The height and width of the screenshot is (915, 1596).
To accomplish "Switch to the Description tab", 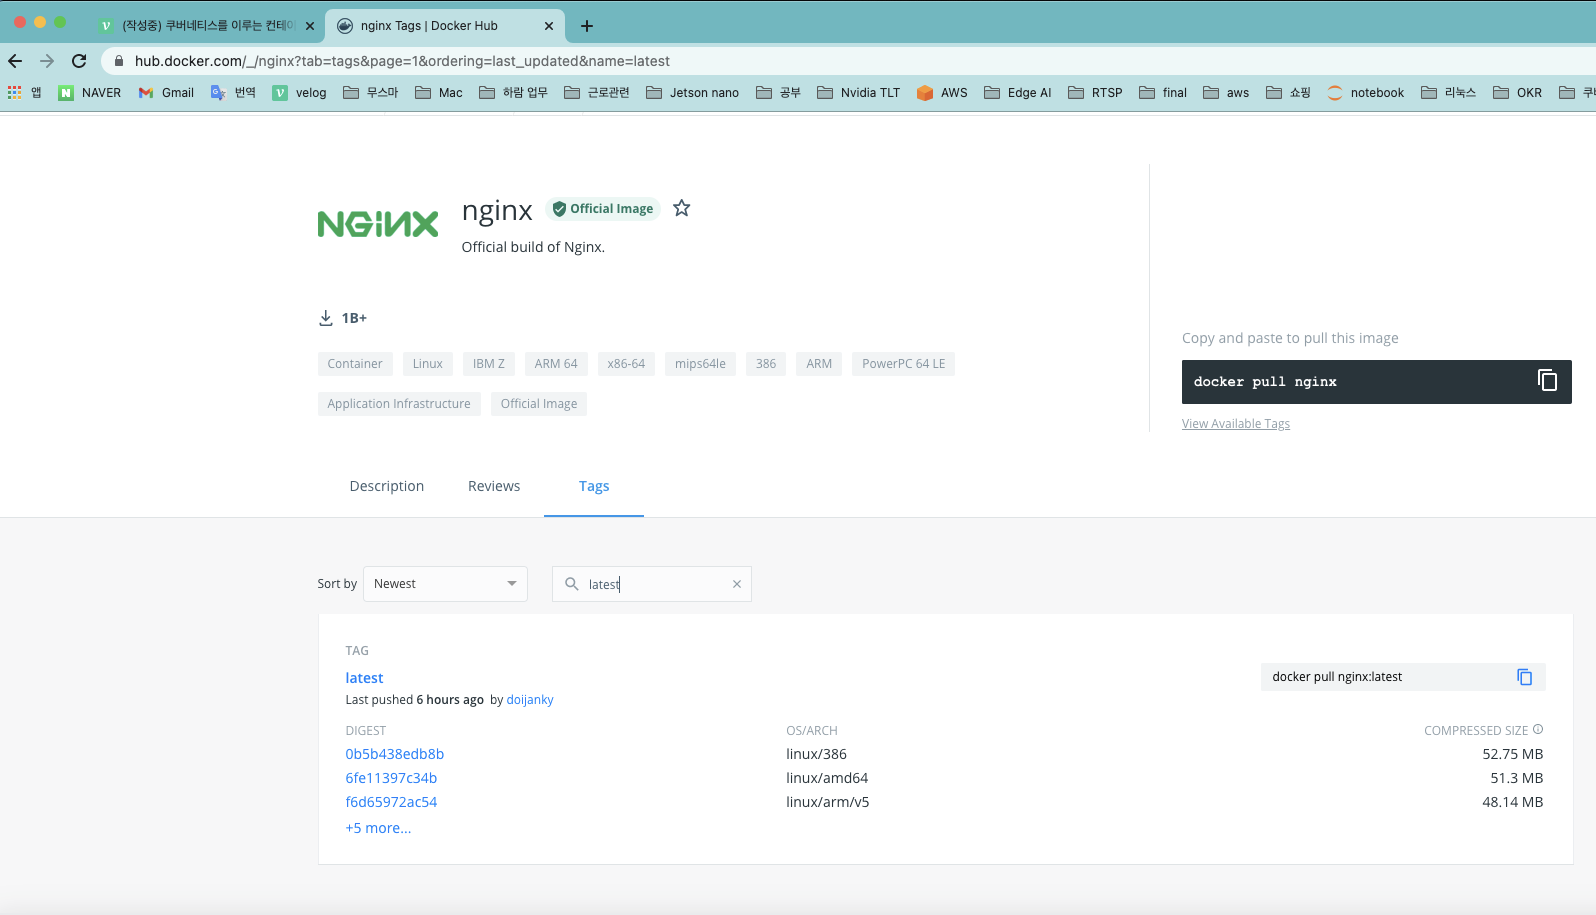I will click(x=387, y=486).
